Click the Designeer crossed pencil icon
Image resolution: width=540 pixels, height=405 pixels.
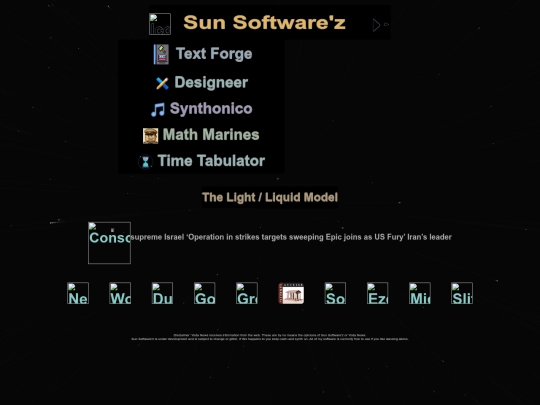162,83
